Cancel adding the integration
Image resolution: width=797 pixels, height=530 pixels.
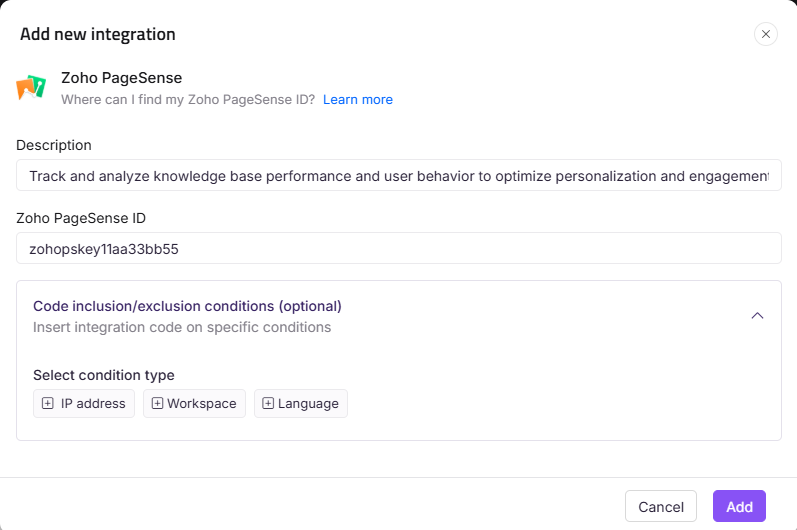[x=661, y=506]
